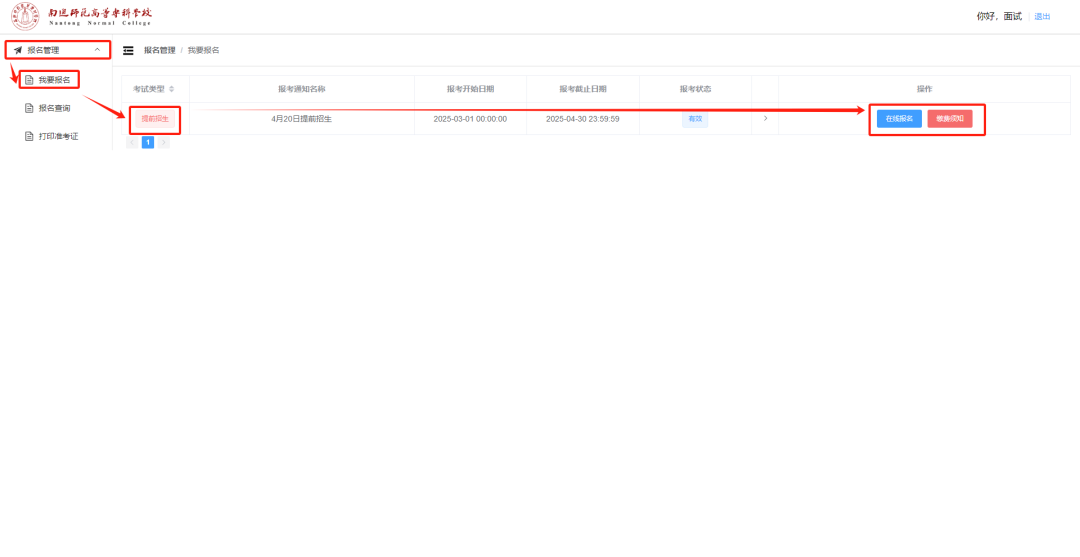Go to previous page with left arrow

(132, 143)
